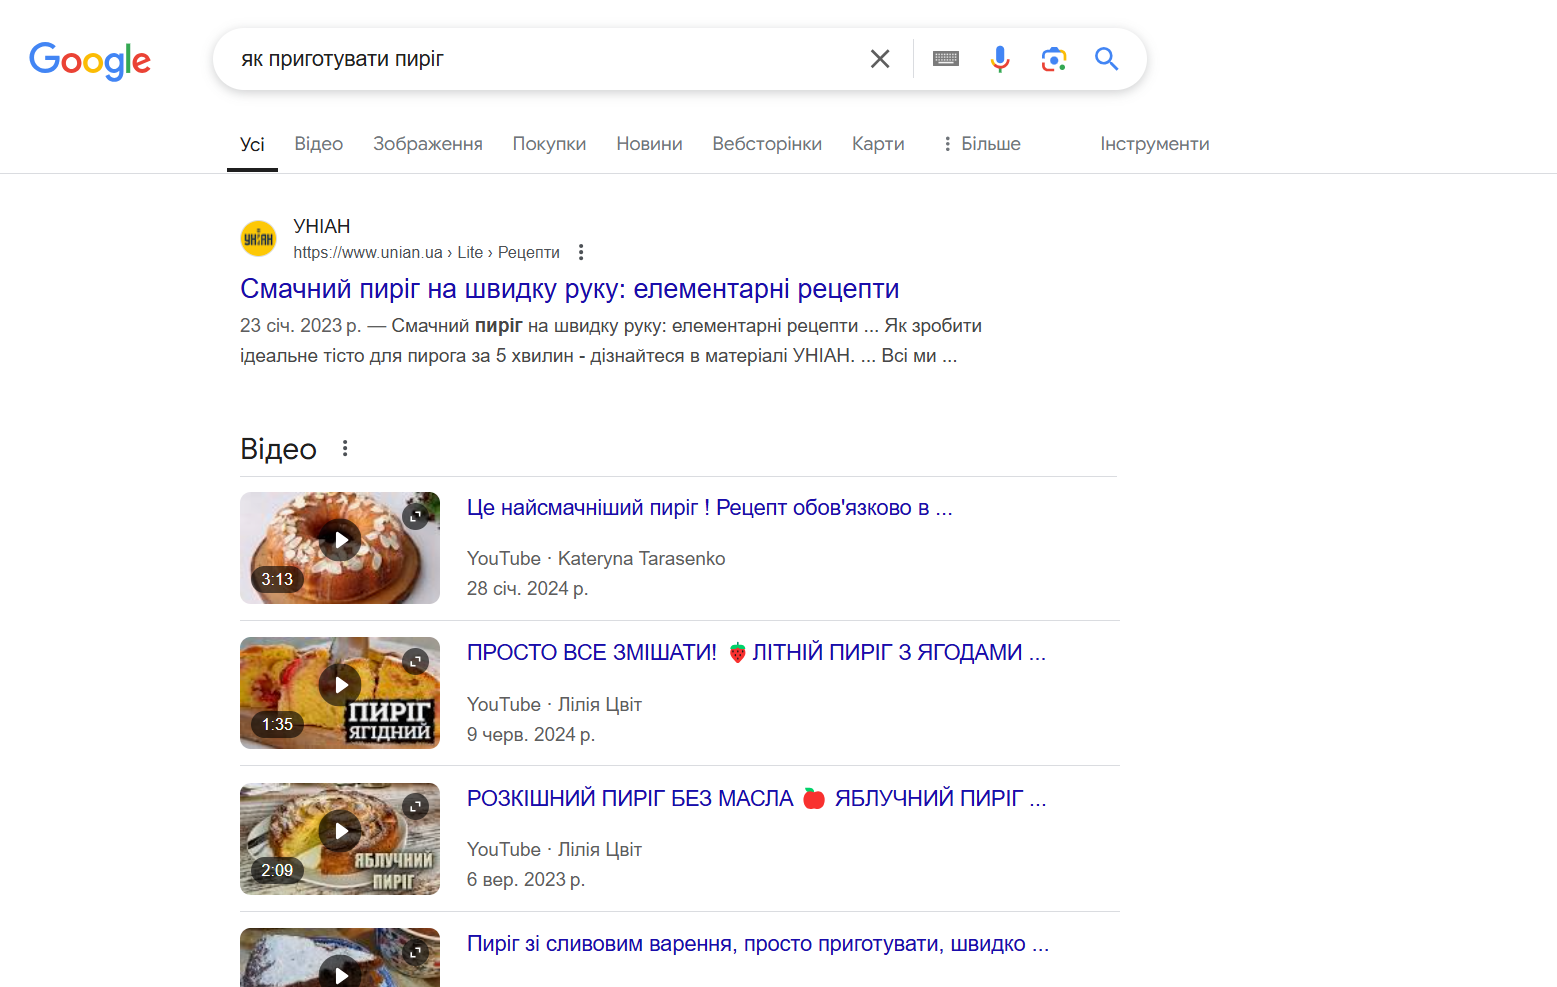The image size is (1557, 987).
Task: Select the Усі tab
Action: [252, 144]
